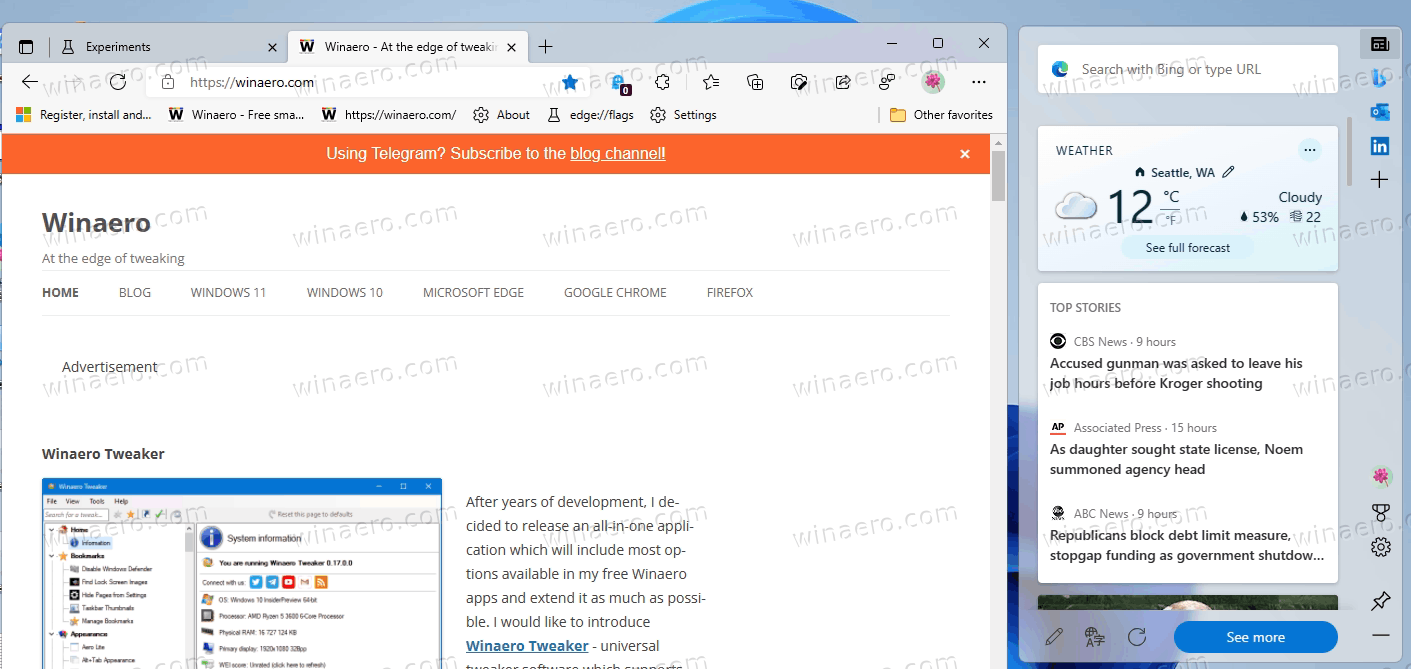Click Search with Bing or type URL box
This screenshot has height=669, width=1411.
click(1187, 69)
